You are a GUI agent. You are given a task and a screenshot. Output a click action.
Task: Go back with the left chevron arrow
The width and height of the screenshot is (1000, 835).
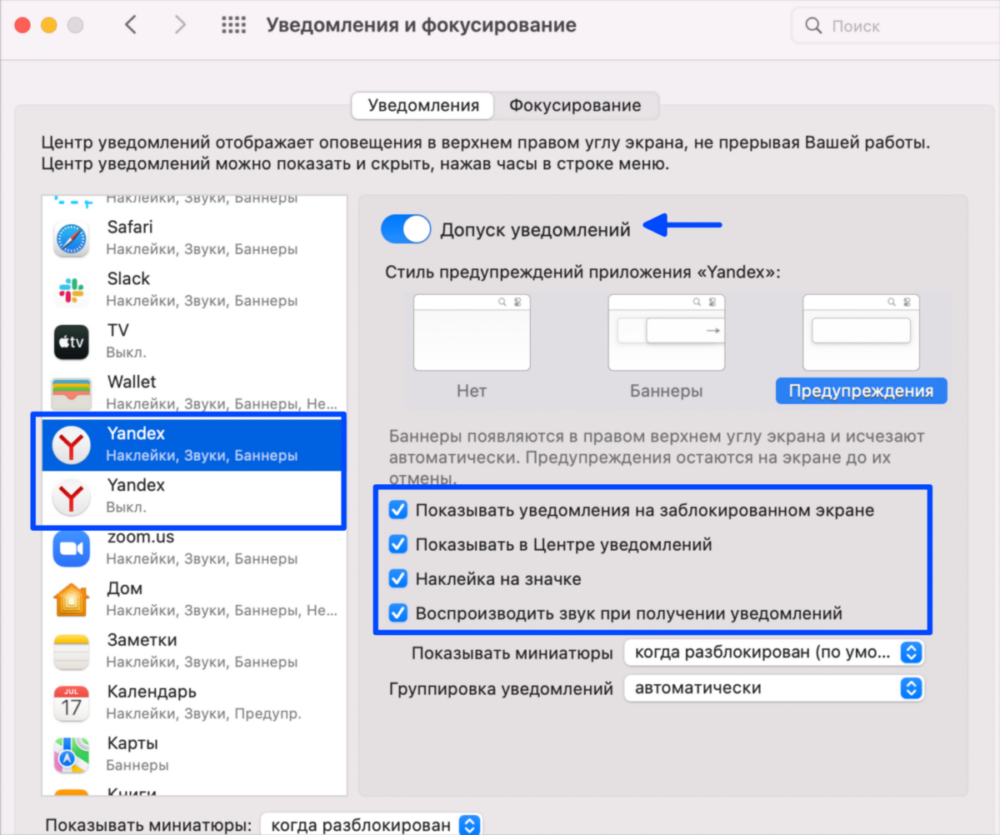131,25
